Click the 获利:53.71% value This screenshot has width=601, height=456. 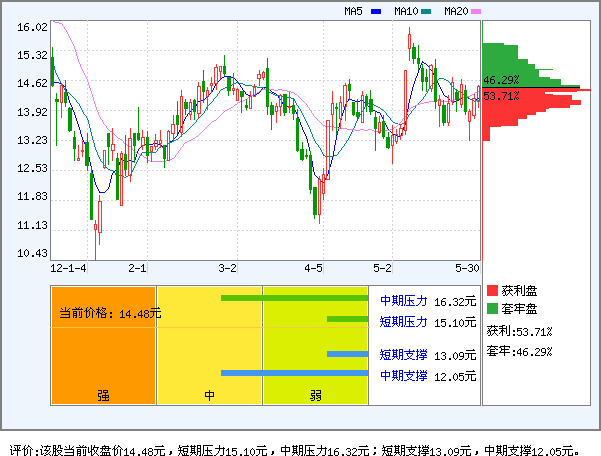(519, 331)
